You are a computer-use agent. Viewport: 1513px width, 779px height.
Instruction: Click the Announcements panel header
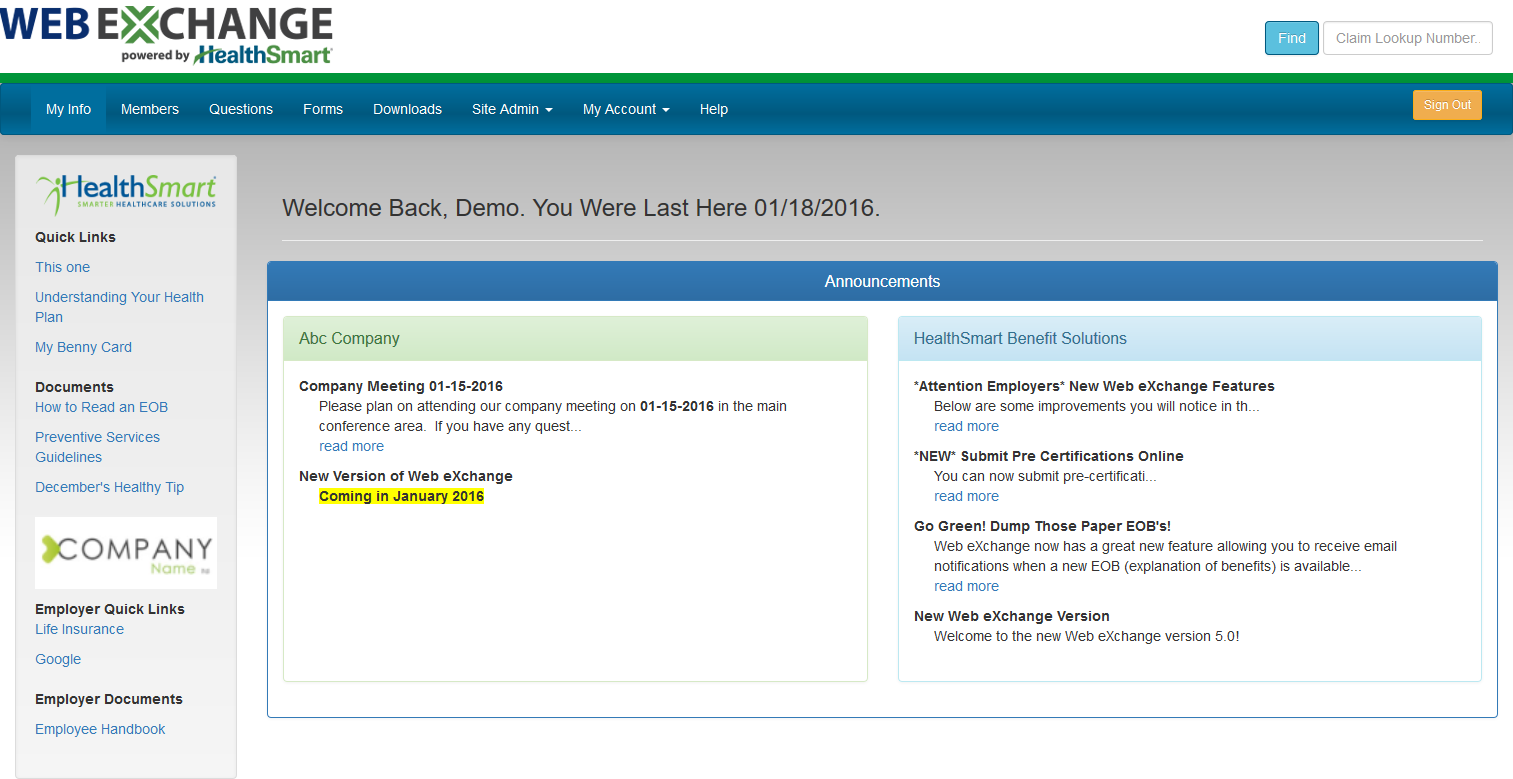point(882,281)
